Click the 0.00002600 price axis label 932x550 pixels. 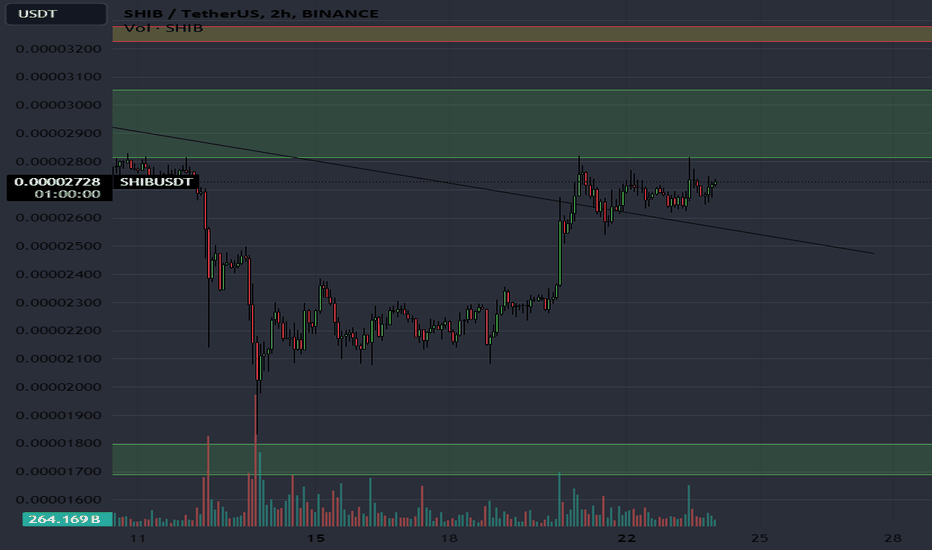[58, 218]
